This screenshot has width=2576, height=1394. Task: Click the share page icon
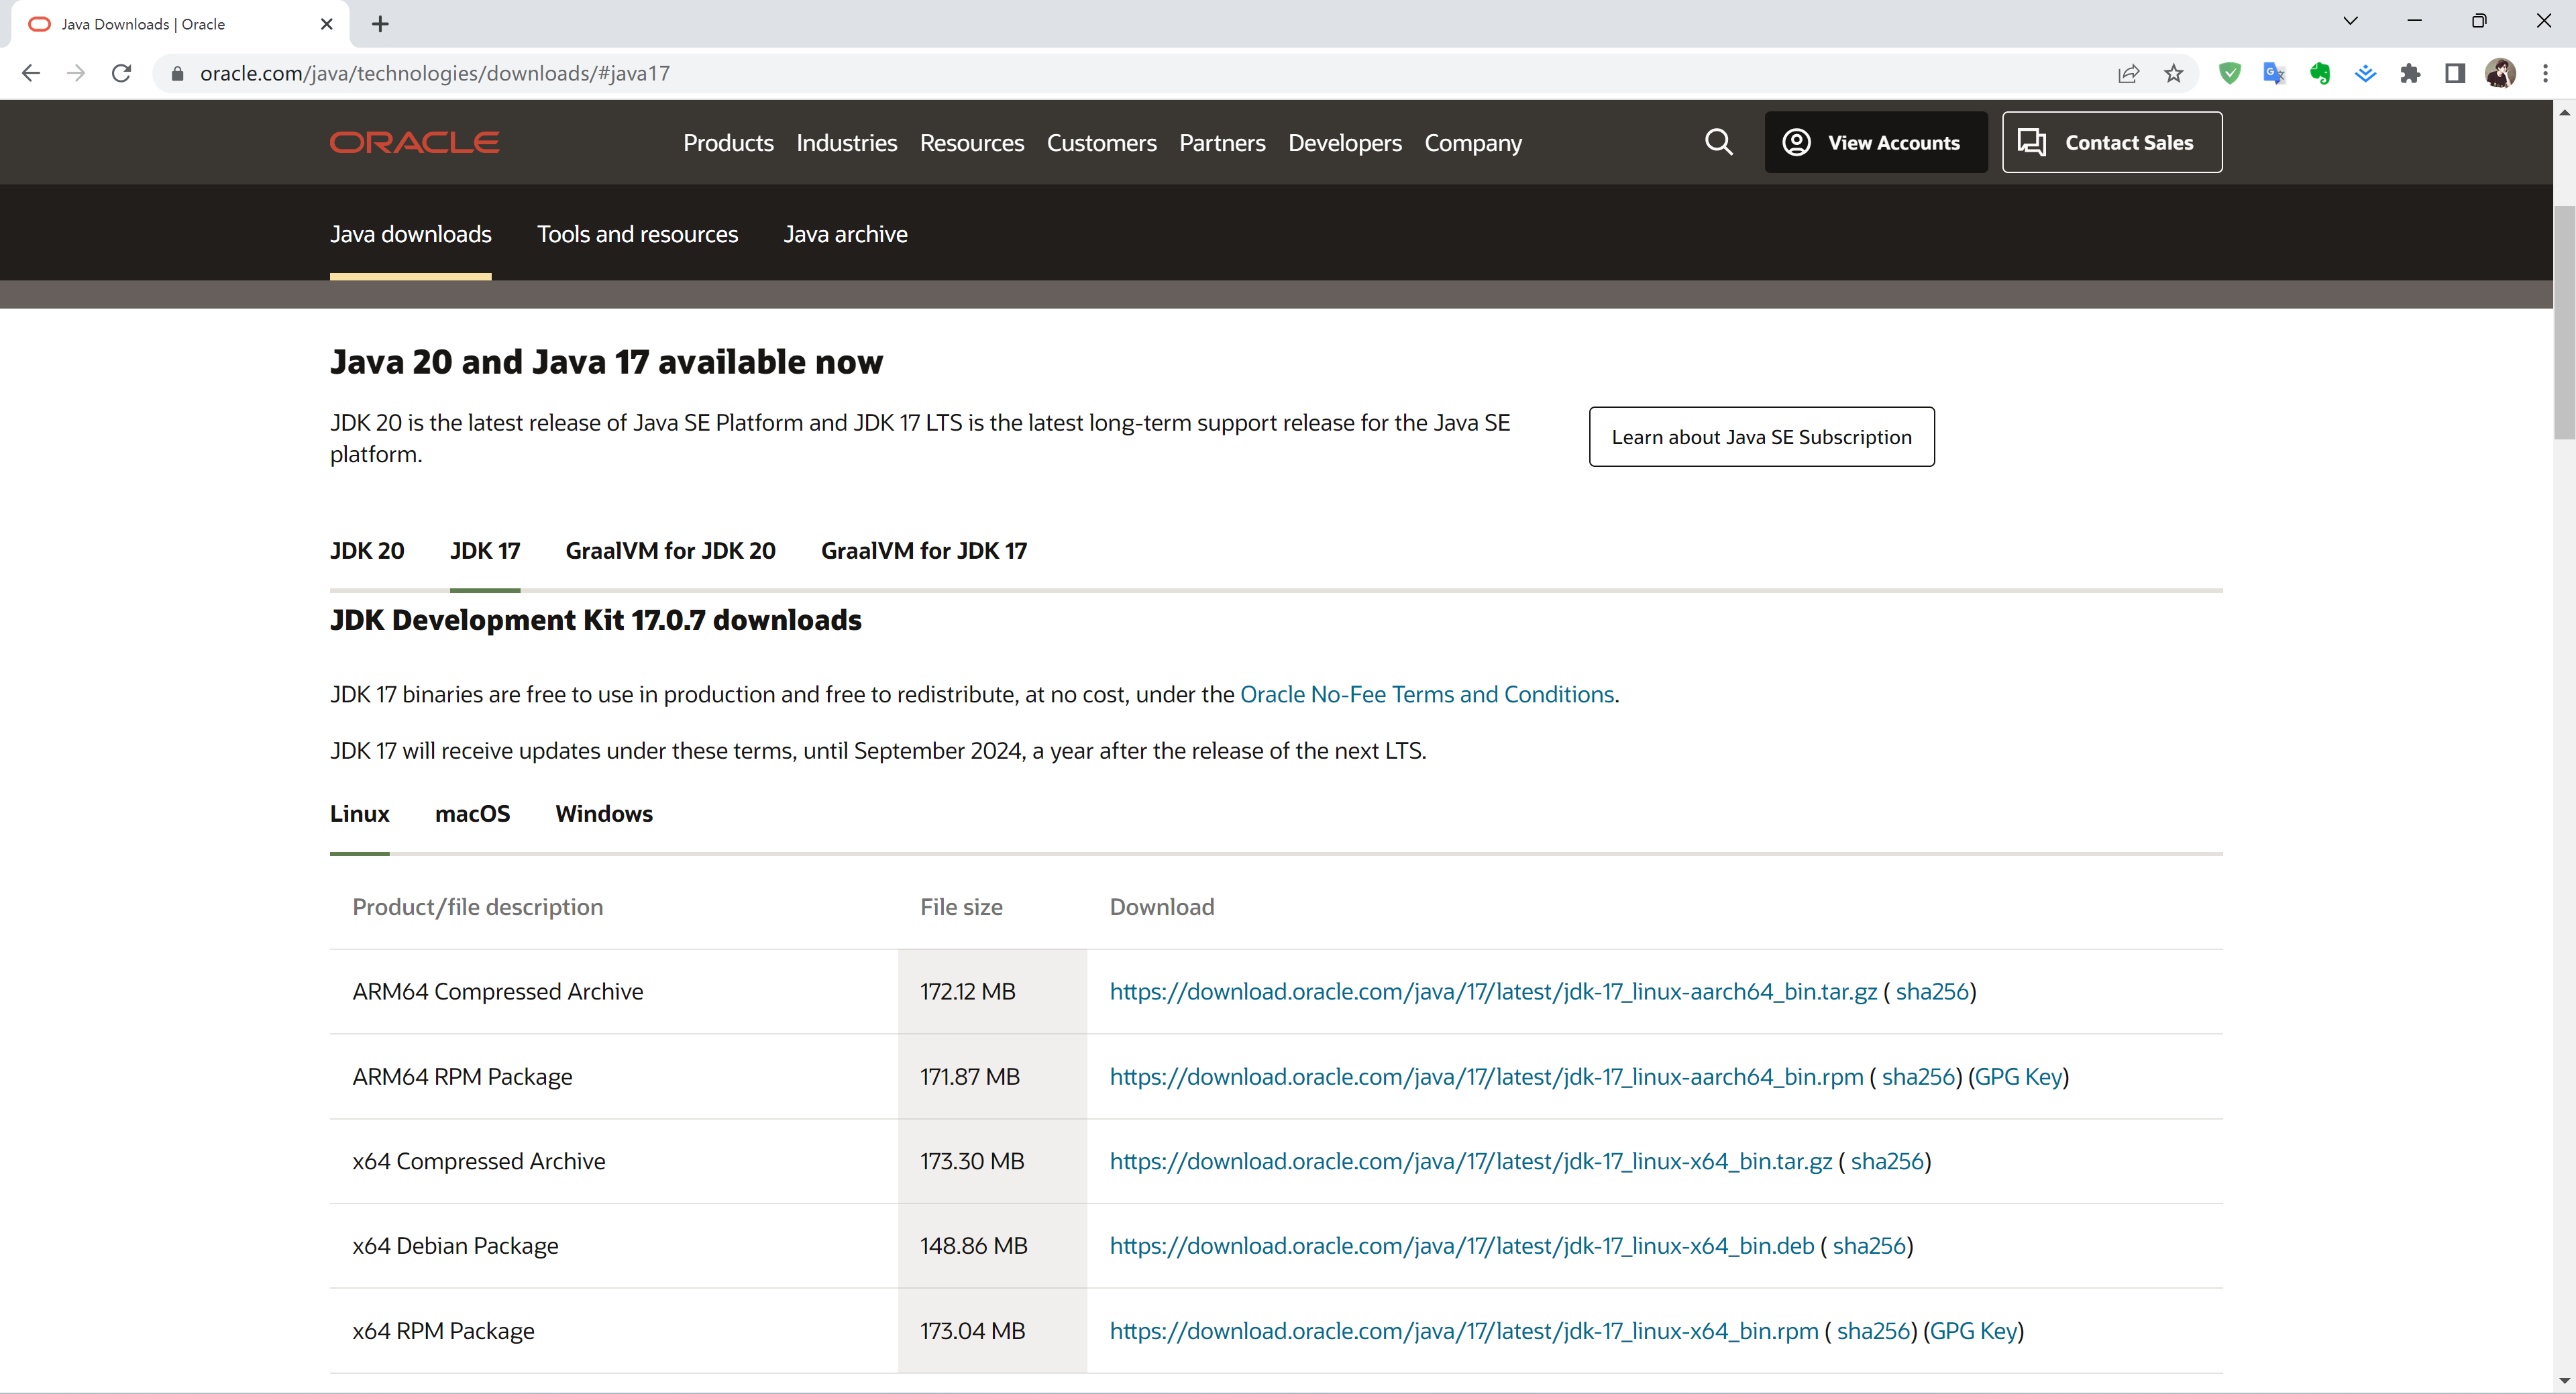click(2128, 73)
